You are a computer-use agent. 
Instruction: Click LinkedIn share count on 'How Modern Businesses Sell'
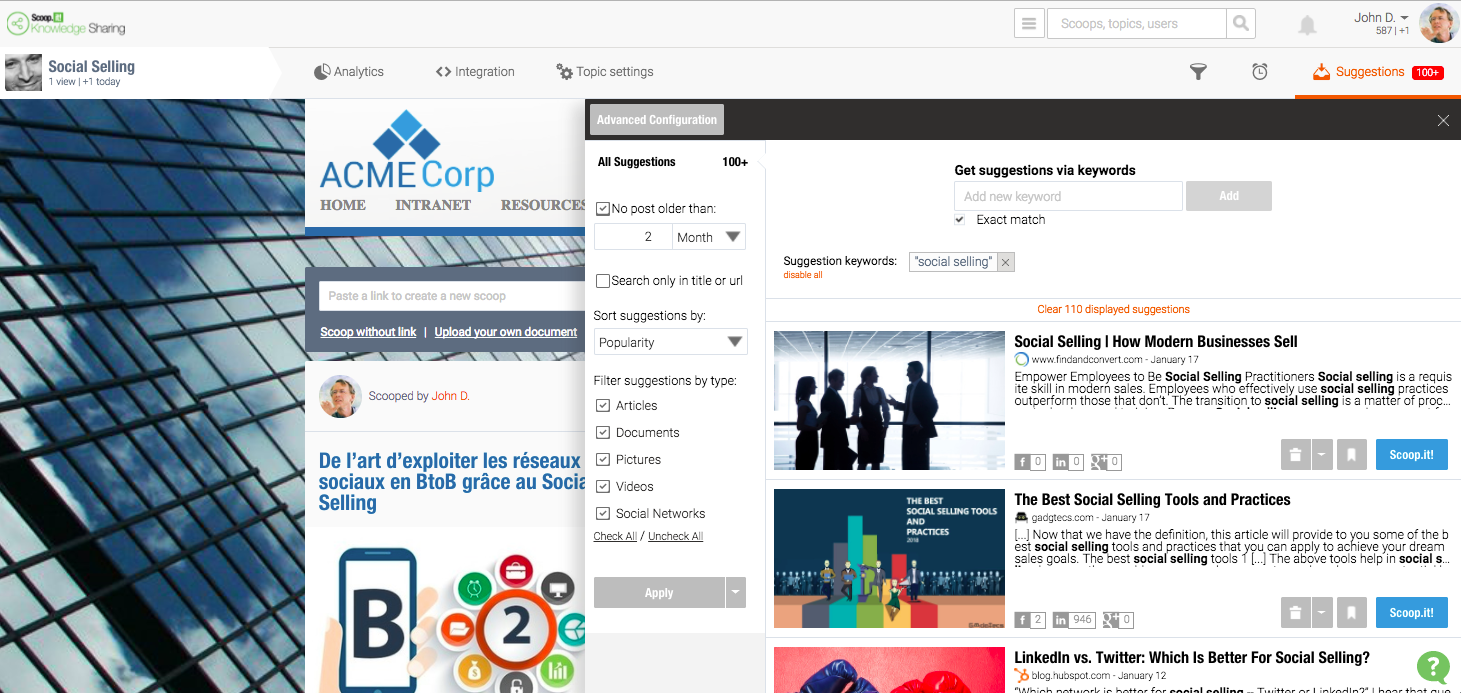click(x=1068, y=462)
